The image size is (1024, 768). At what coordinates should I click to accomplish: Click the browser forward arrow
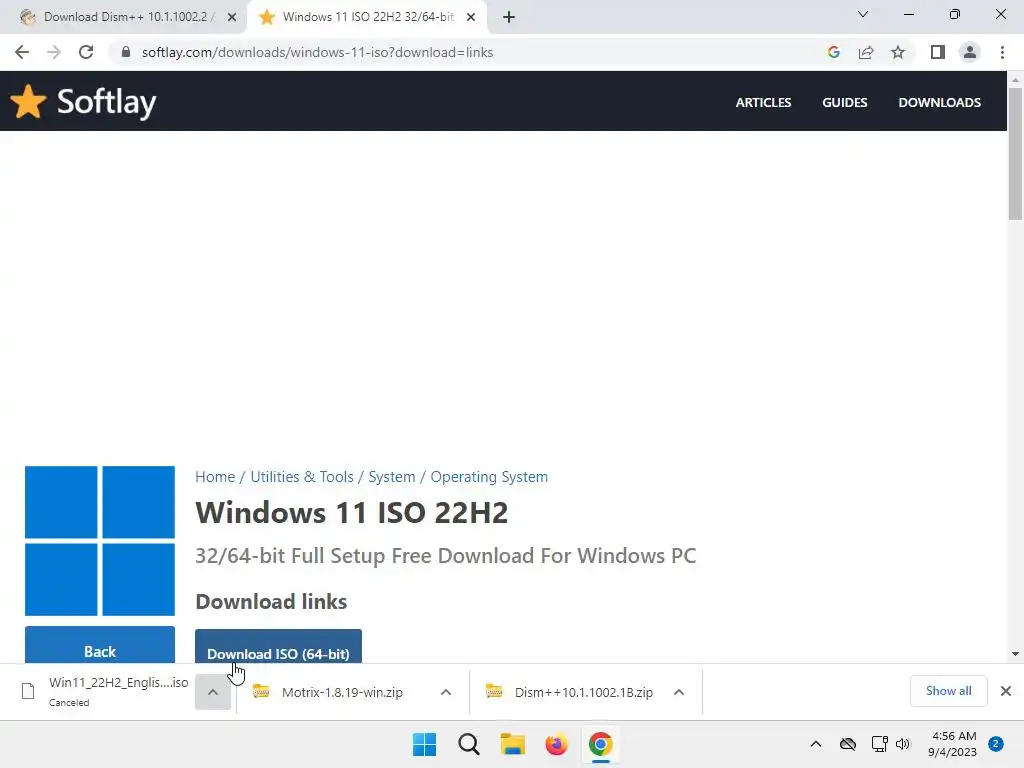54,52
